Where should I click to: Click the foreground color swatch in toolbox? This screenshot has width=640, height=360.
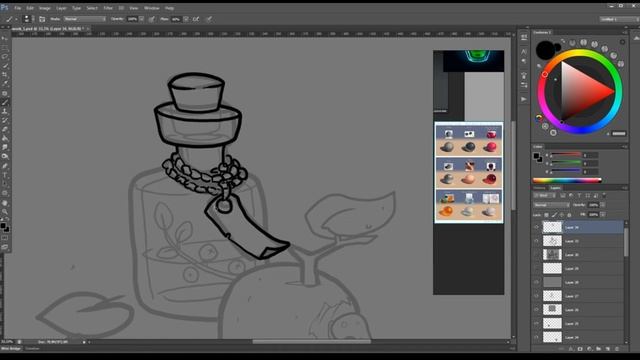pyautogui.click(x=3, y=225)
